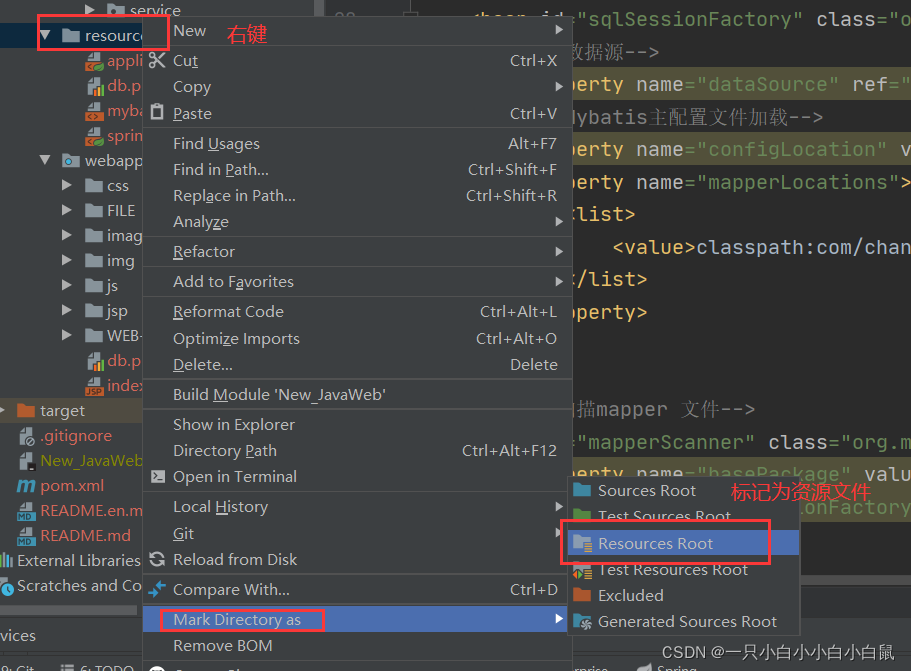Choose Remove BOM entry
Image resolution: width=911 pixels, height=671 pixels.
(357, 645)
